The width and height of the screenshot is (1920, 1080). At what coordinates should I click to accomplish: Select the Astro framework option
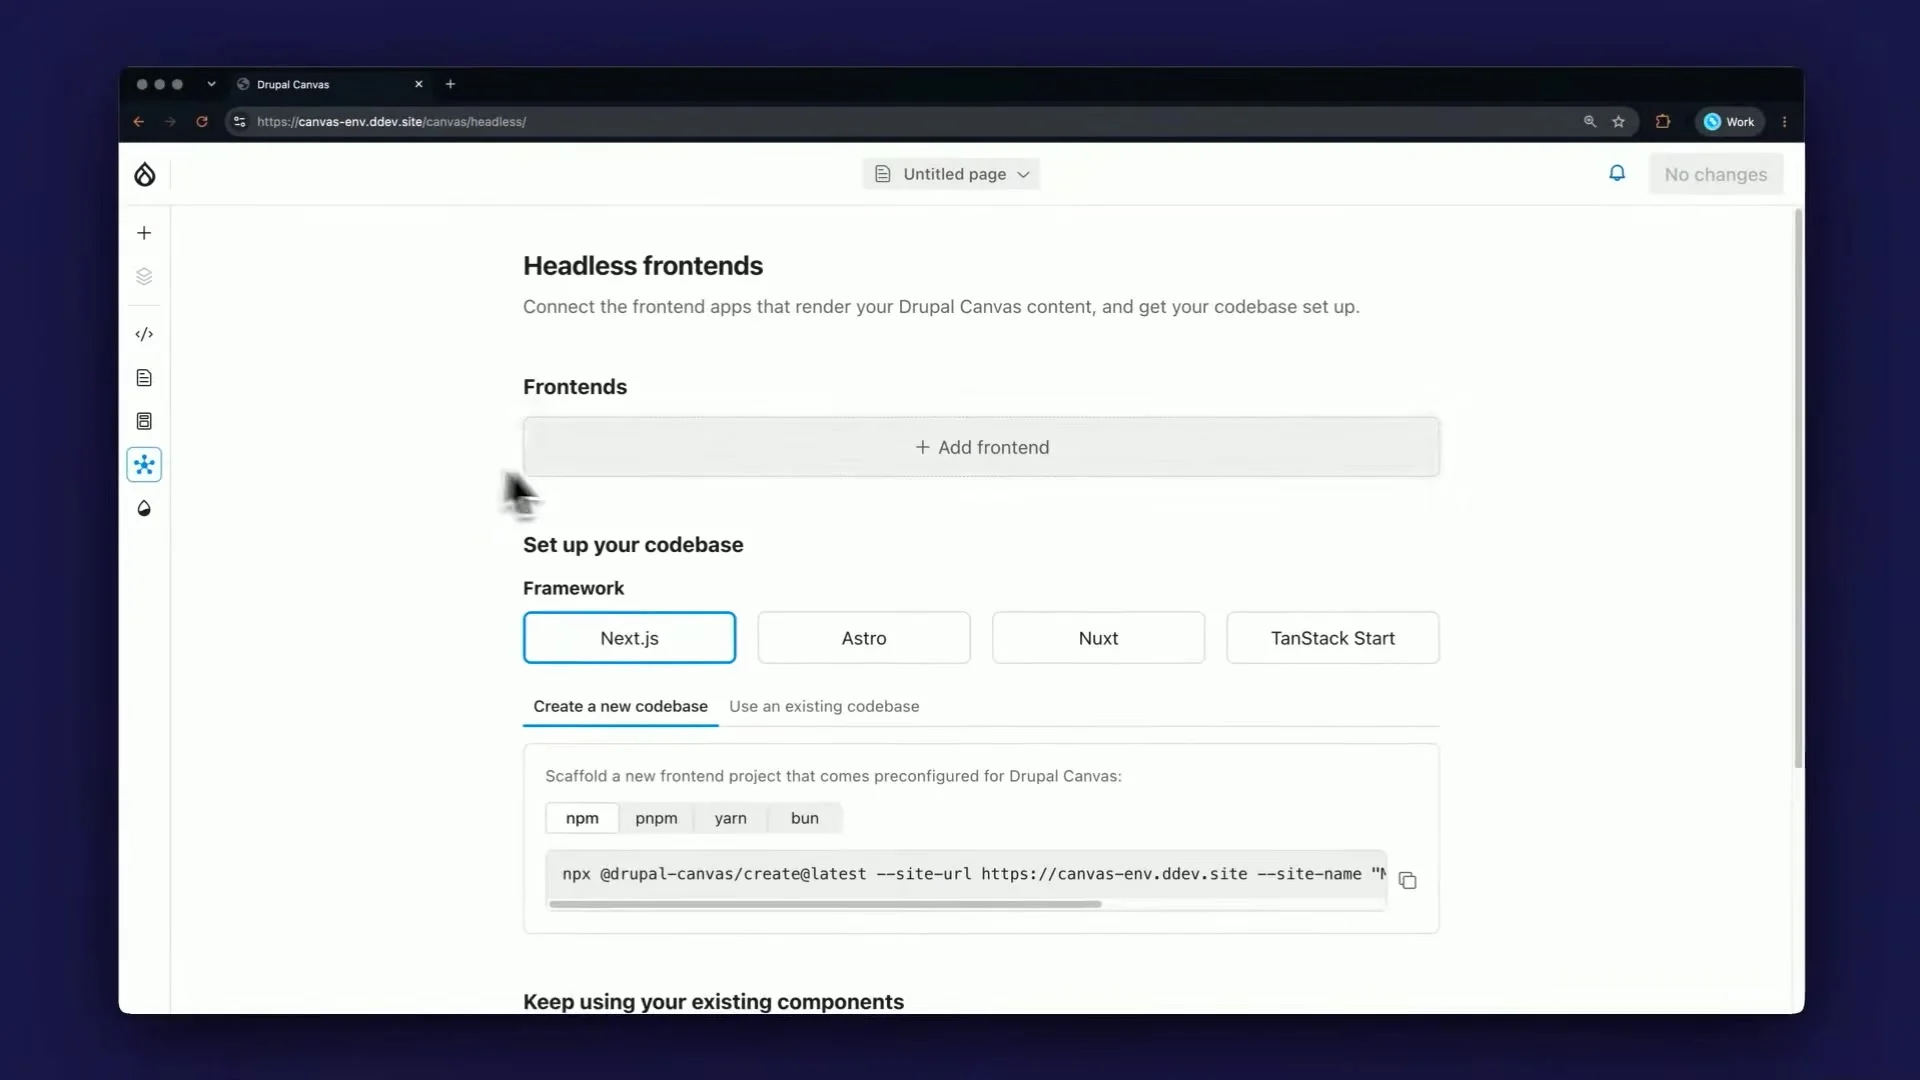tap(864, 638)
